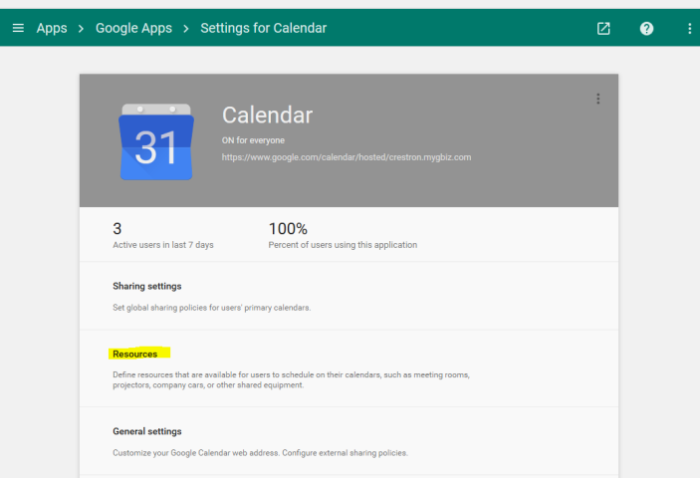Click Active users in last 7 days

(x=163, y=245)
